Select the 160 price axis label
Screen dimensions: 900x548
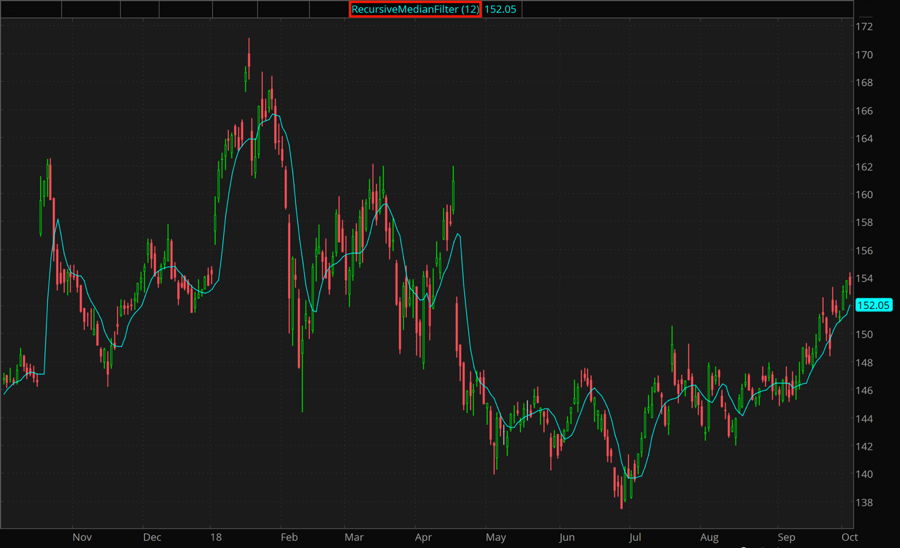(x=866, y=194)
